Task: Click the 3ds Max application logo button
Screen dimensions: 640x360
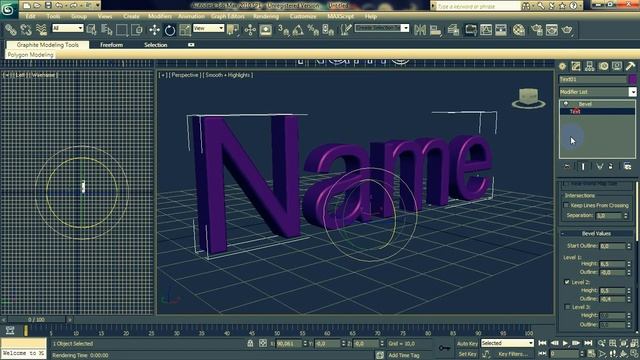Action: 8,9
